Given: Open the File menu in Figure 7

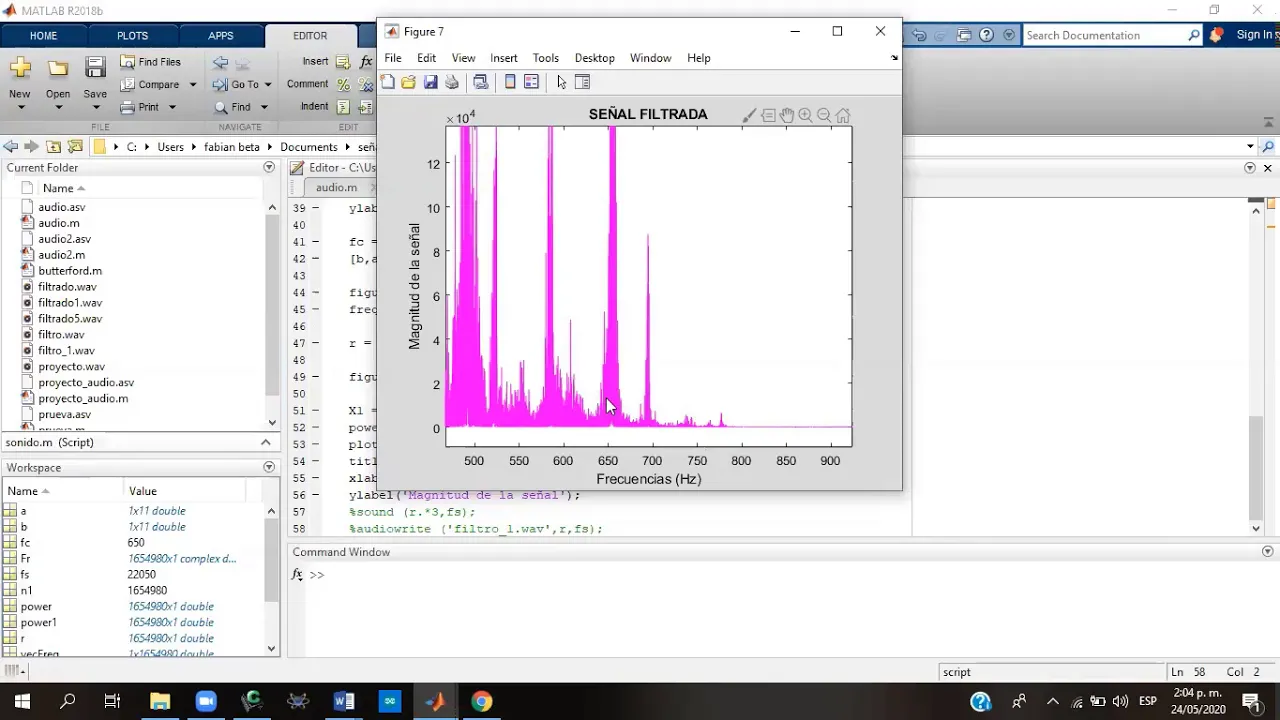Looking at the screenshot, I should pyautogui.click(x=393, y=58).
